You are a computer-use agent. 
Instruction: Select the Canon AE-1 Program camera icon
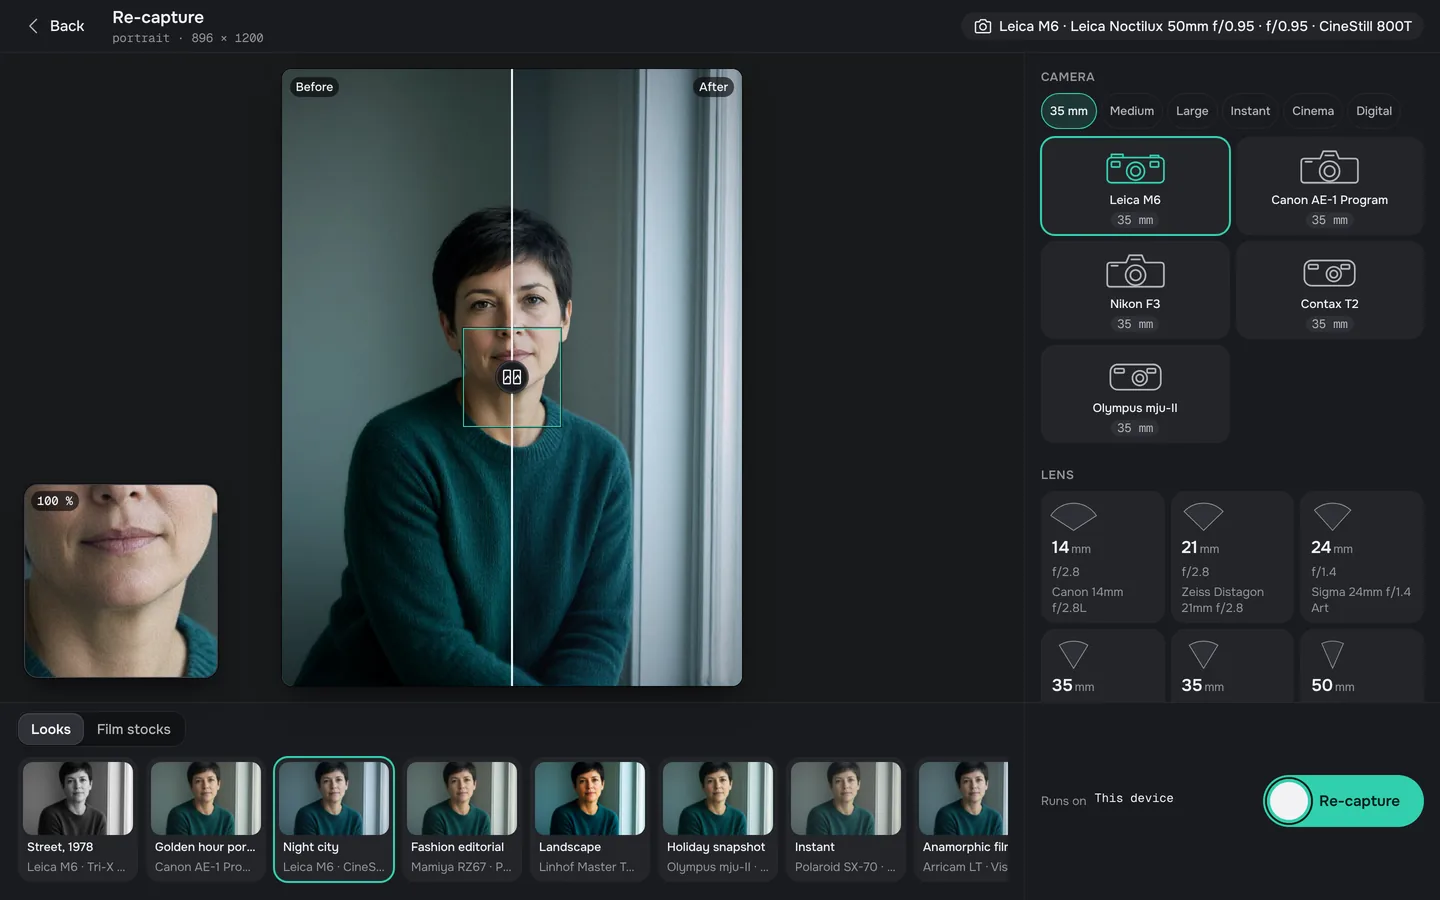coord(1329,167)
